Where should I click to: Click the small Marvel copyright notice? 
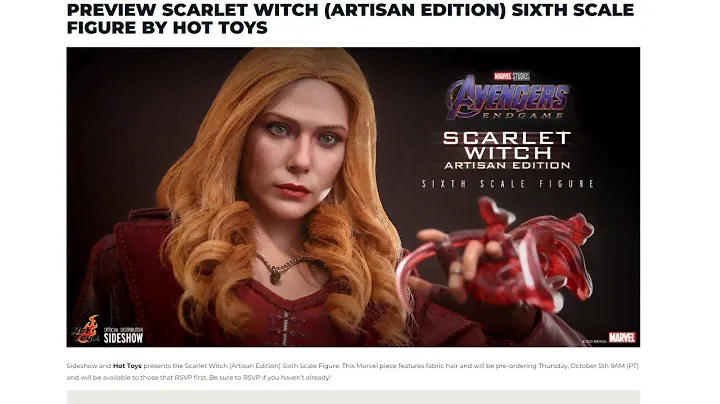[x=594, y=342]
